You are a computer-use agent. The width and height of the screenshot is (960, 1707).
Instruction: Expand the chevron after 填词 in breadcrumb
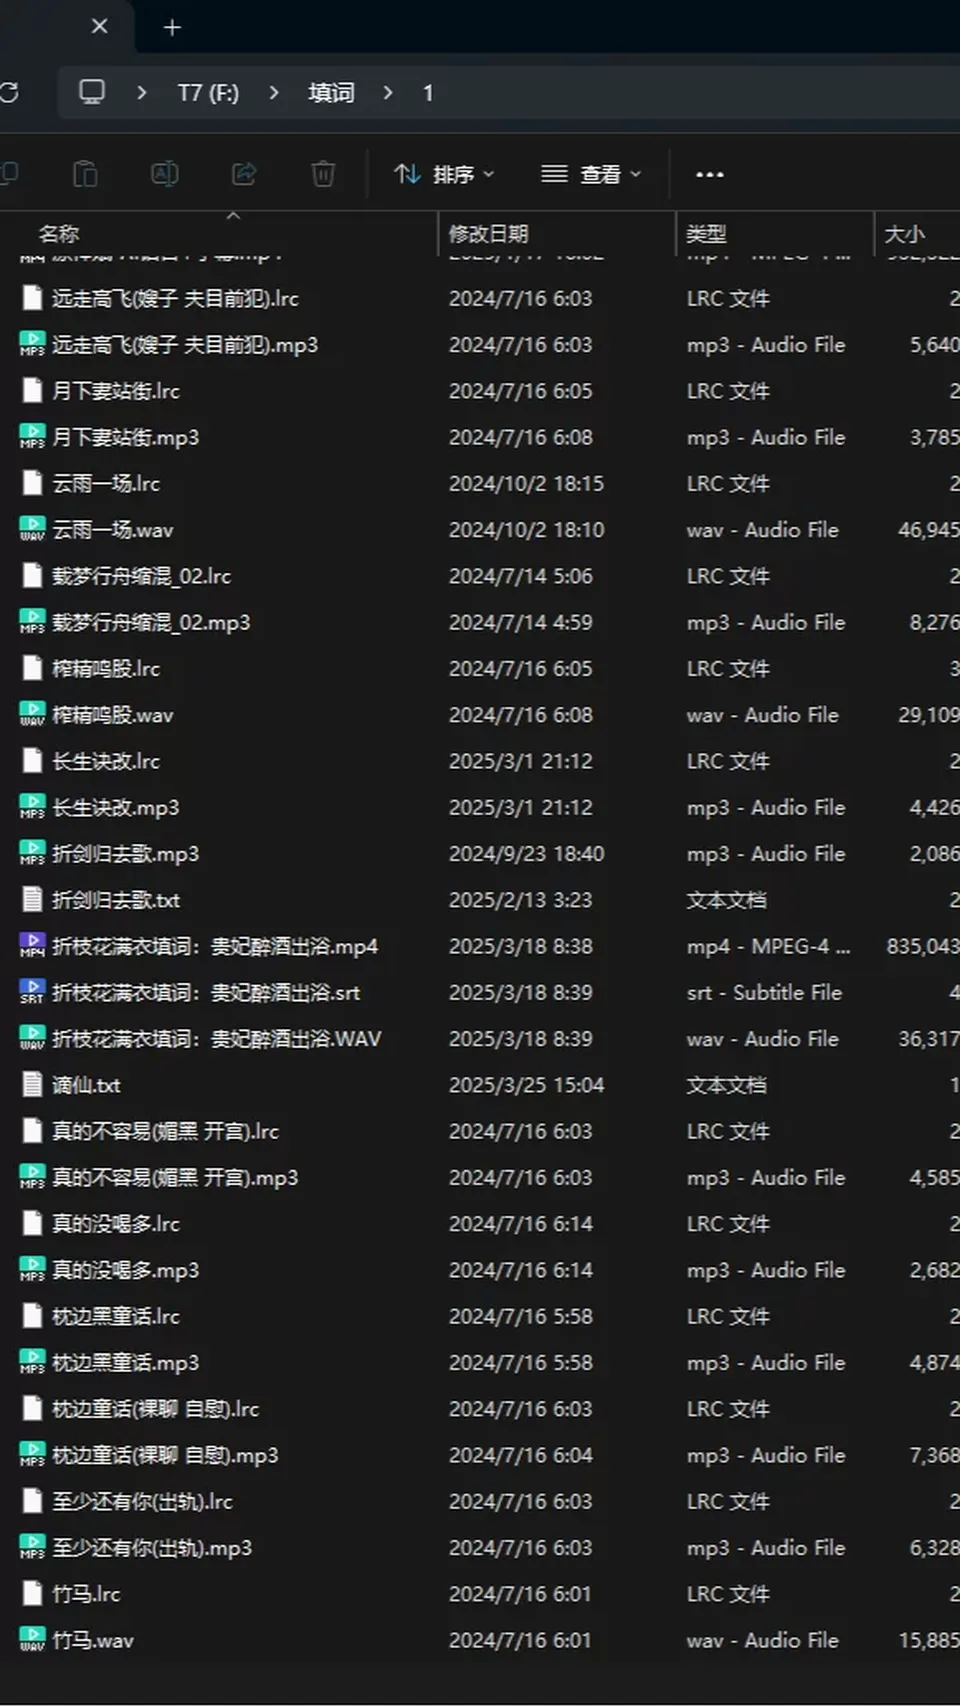coord(388,93)
